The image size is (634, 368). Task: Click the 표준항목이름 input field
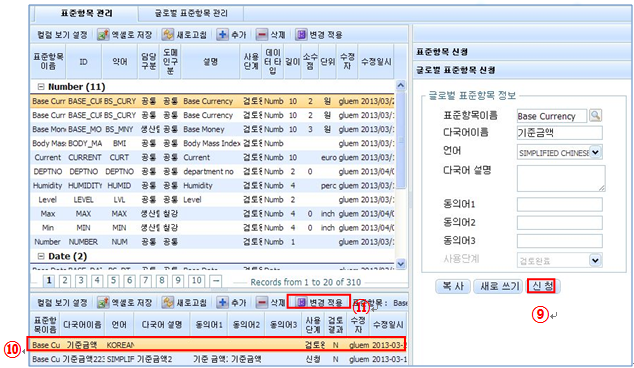552,116
